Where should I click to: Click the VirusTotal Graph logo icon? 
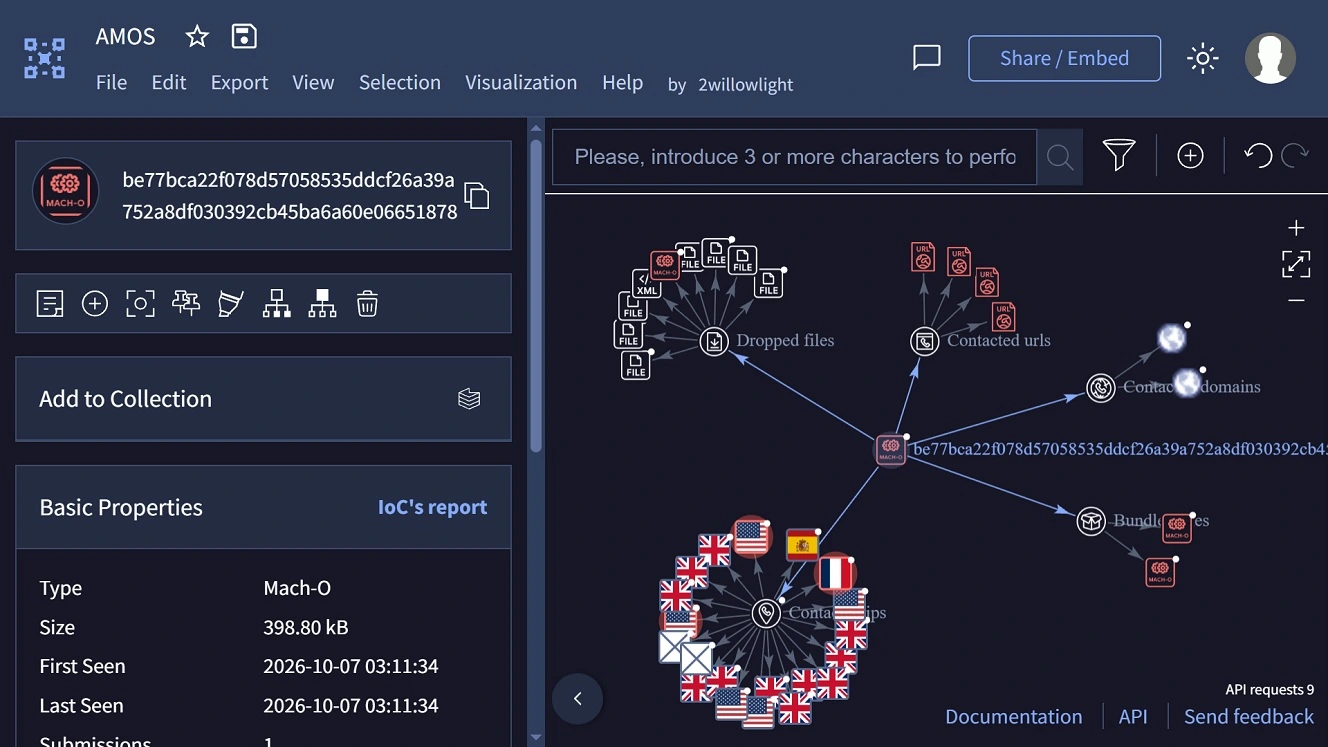[44, 58]
